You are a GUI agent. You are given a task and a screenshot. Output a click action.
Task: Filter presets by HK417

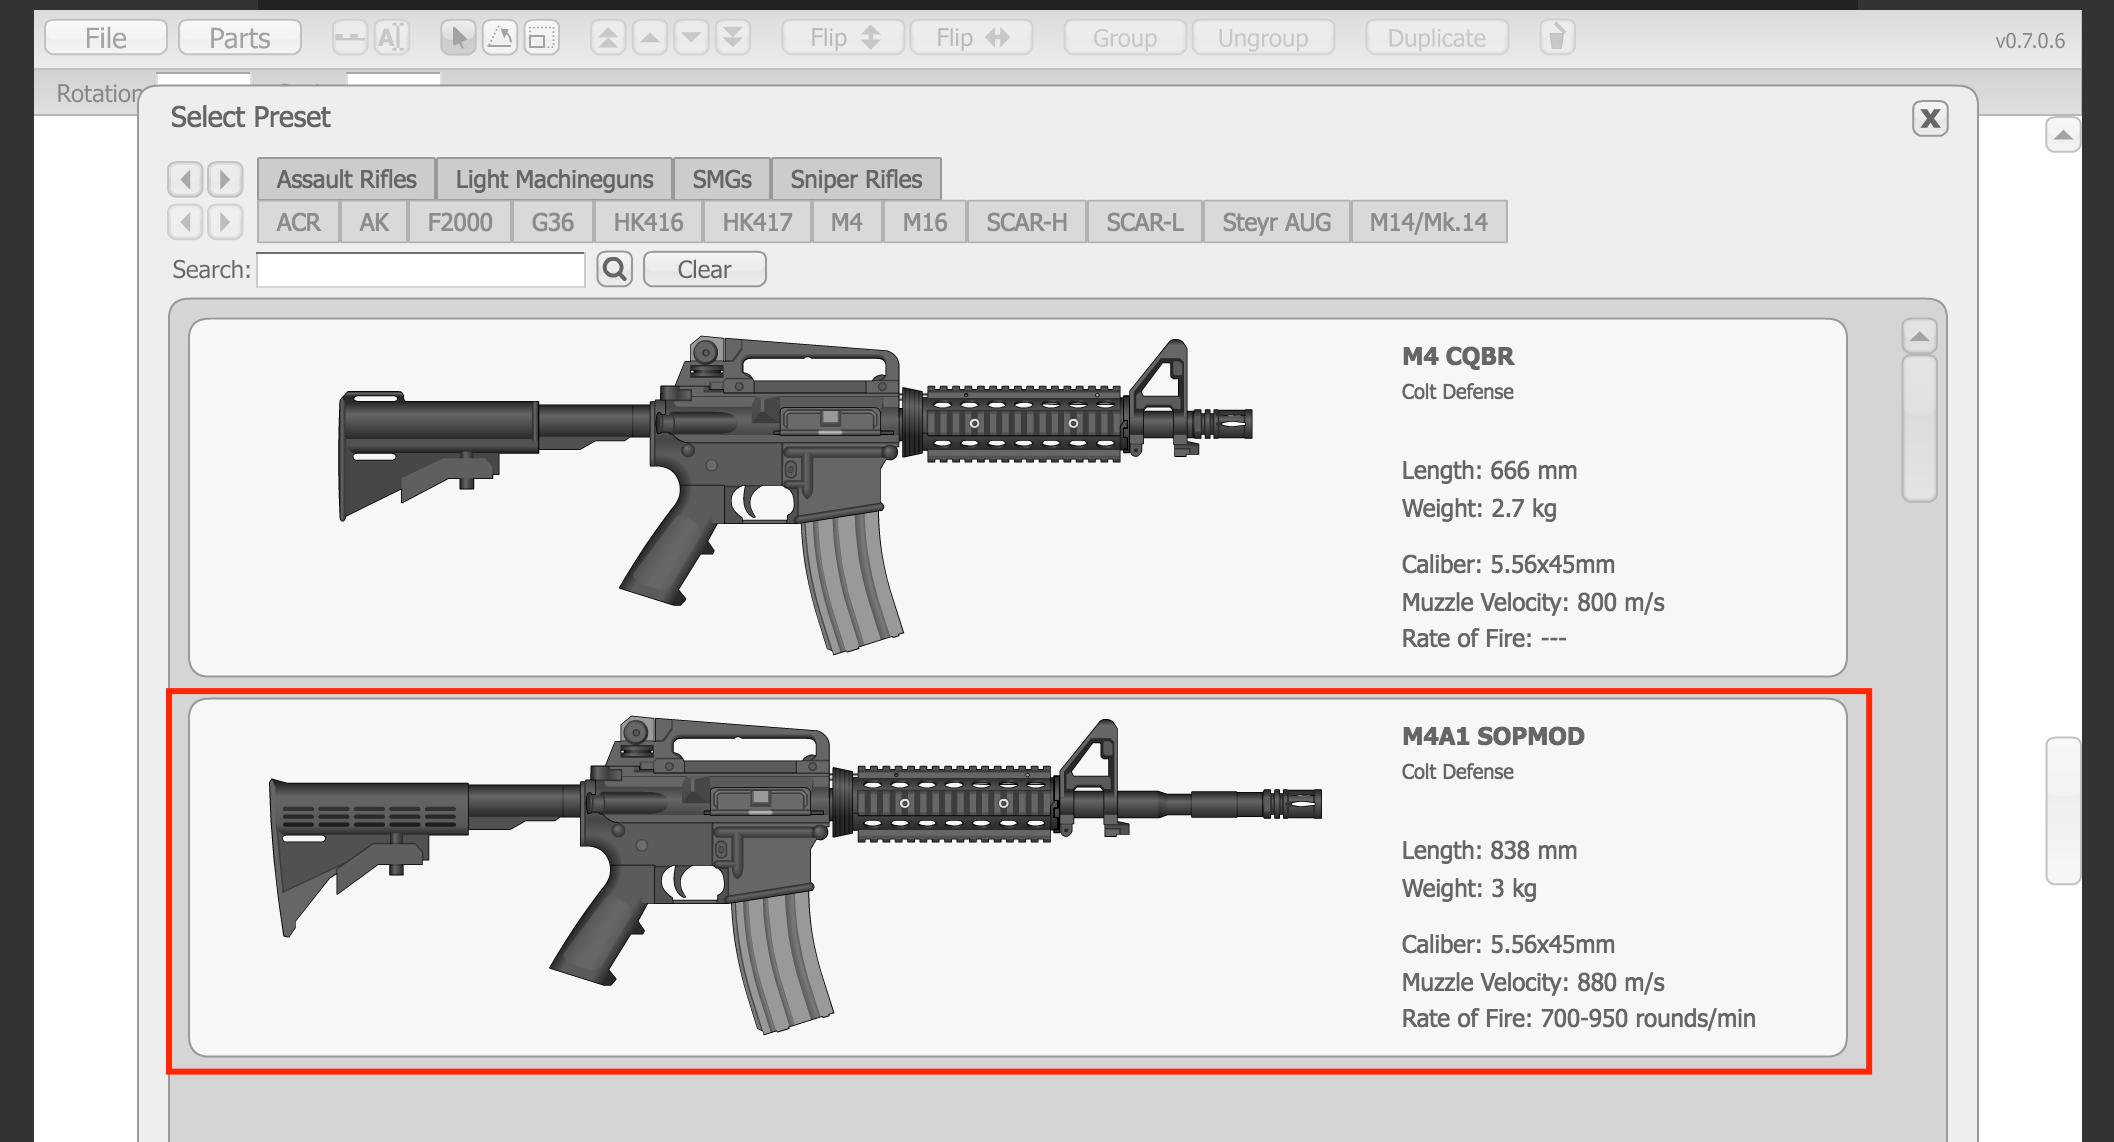(757, 222)
